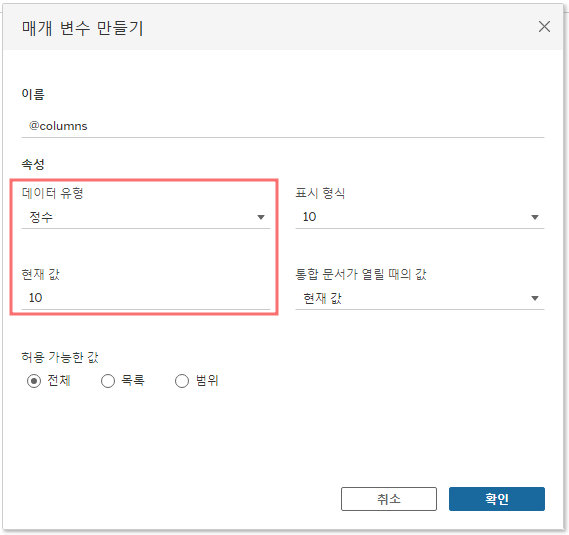The height and width of the screenshot is (535, 569).
Task: Click the 이름 field containing @columns
Action: (x=283, y=126)
